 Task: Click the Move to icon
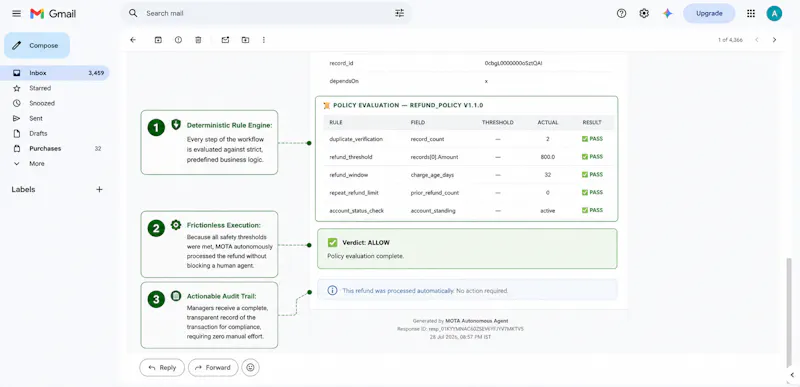pos(245,40)
